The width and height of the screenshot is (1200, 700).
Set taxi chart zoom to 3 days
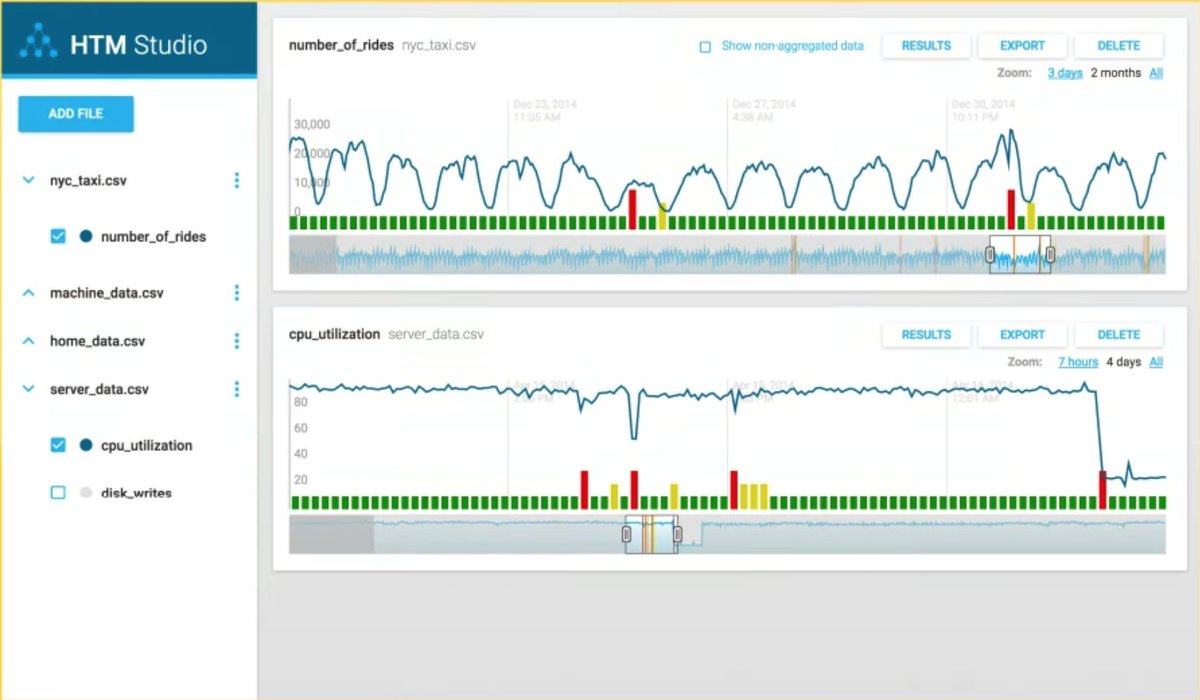pyautogui.click(x=1064, y=73)
